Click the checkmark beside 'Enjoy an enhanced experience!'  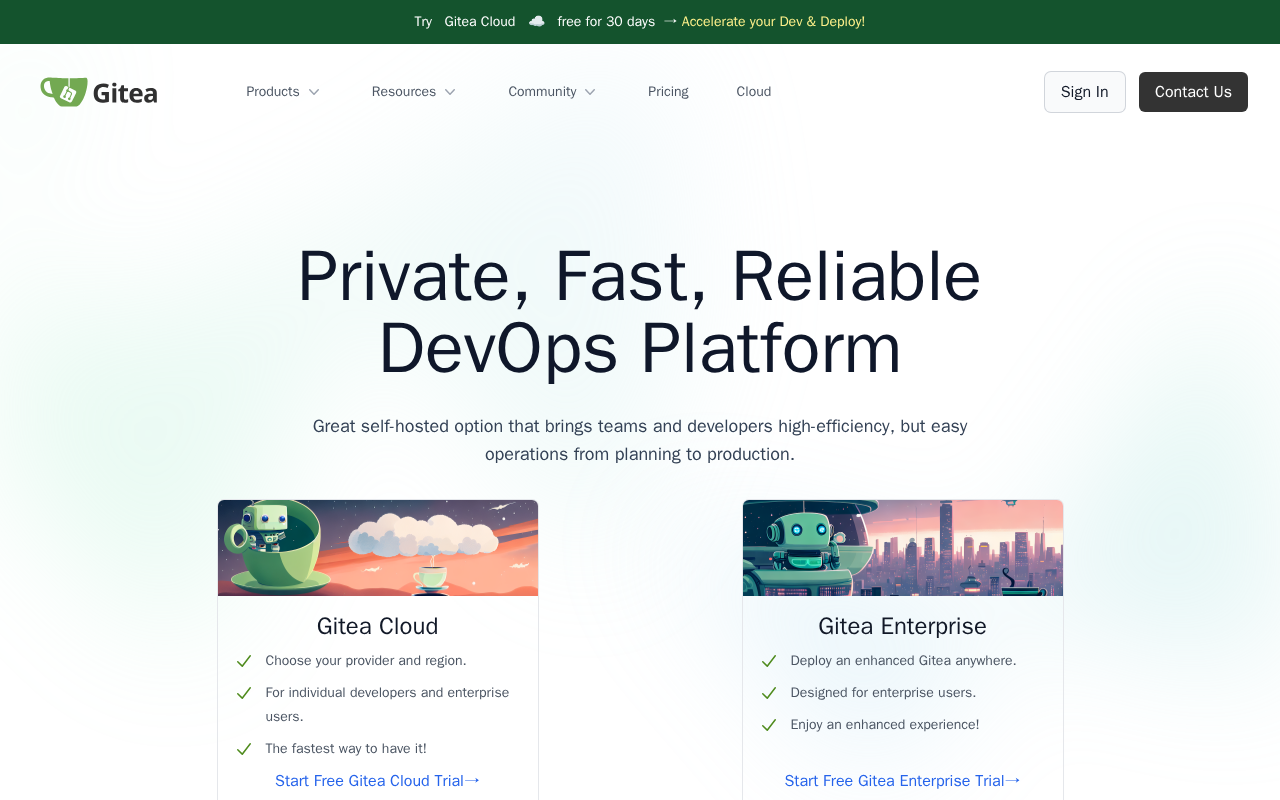[x=769, y=725]
